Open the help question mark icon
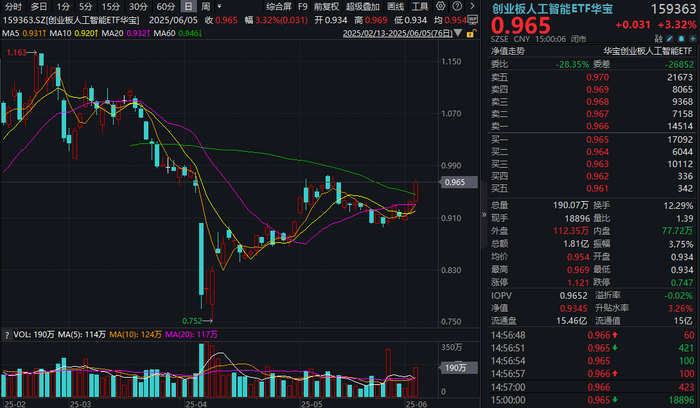700x408 pixels. tap(457, 6)
